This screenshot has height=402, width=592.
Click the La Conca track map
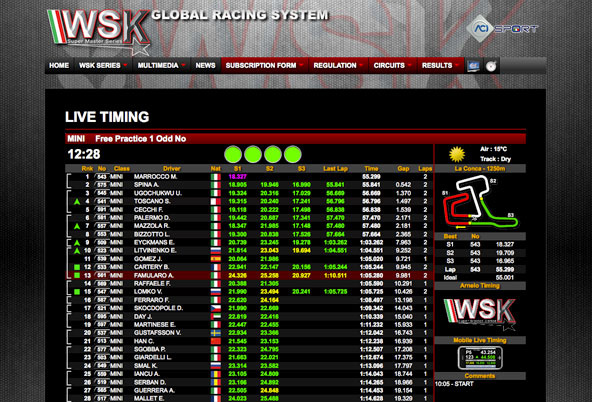point(480,203)
